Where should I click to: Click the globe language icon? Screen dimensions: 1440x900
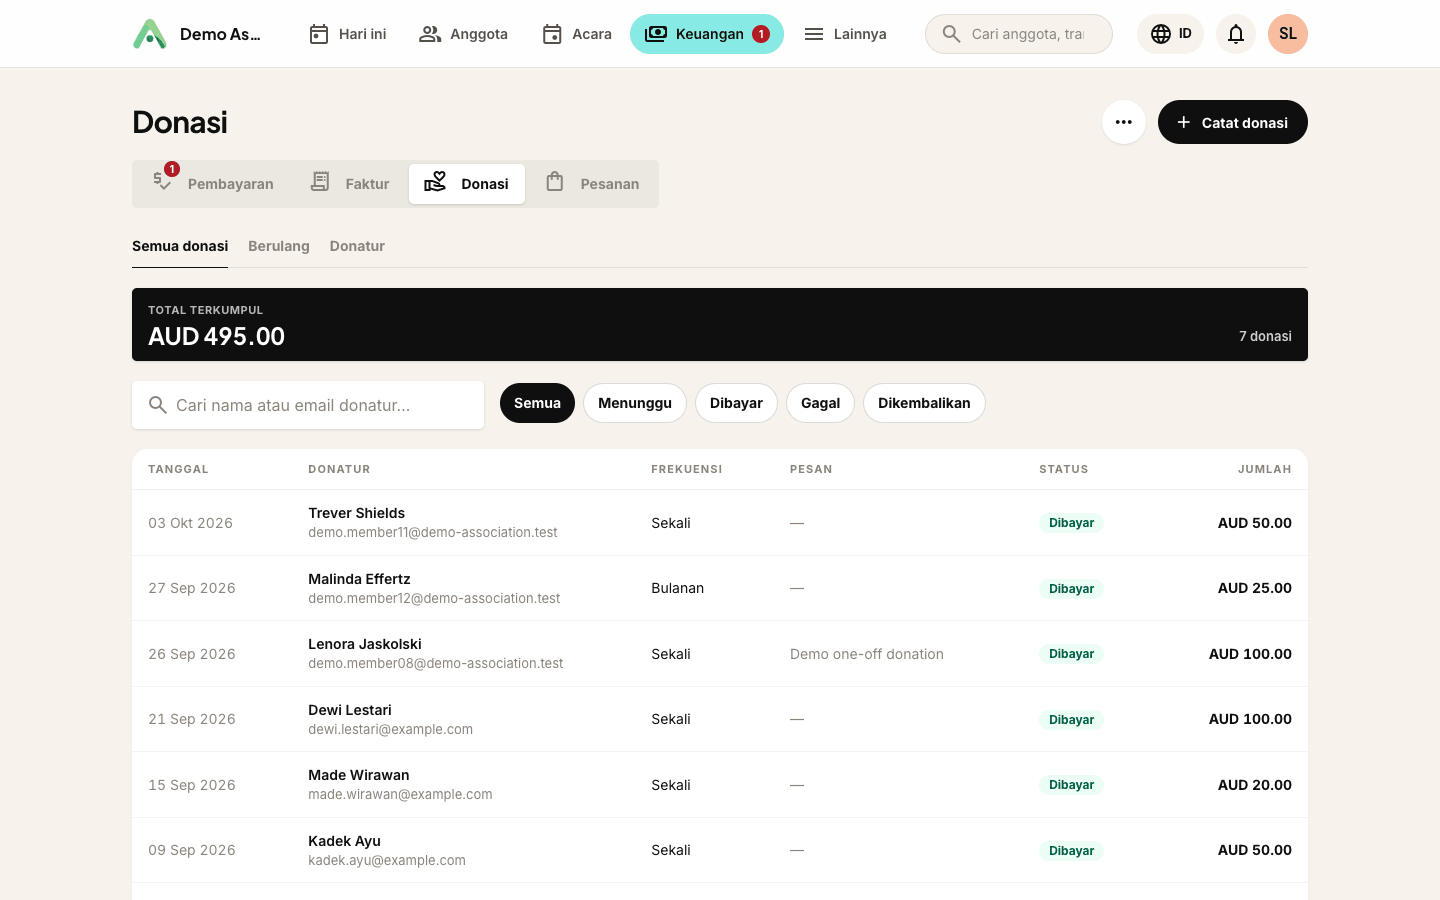click(1161, 34)
